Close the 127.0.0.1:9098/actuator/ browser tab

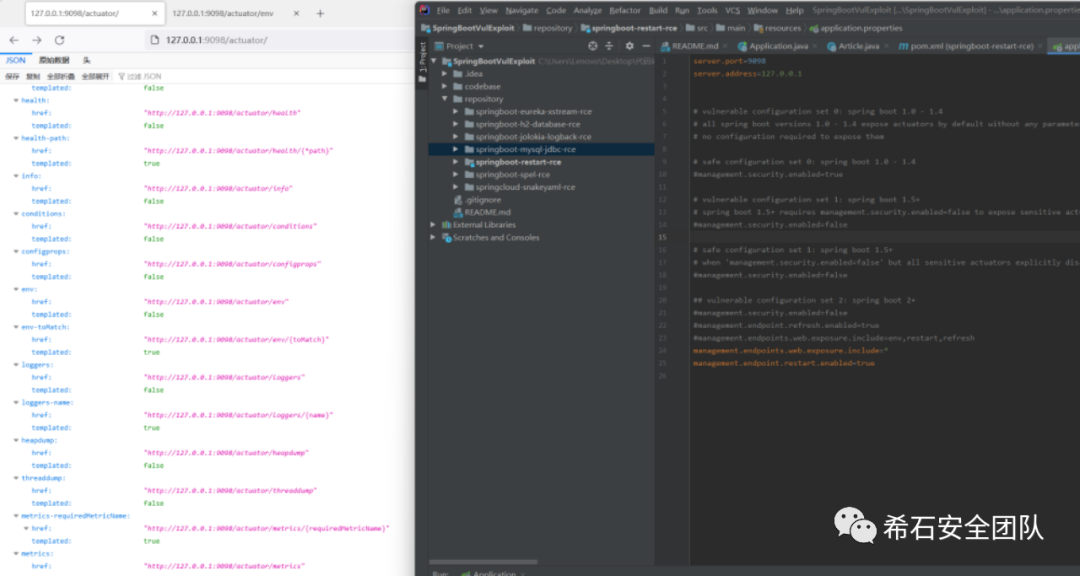[x=154, y=13]
